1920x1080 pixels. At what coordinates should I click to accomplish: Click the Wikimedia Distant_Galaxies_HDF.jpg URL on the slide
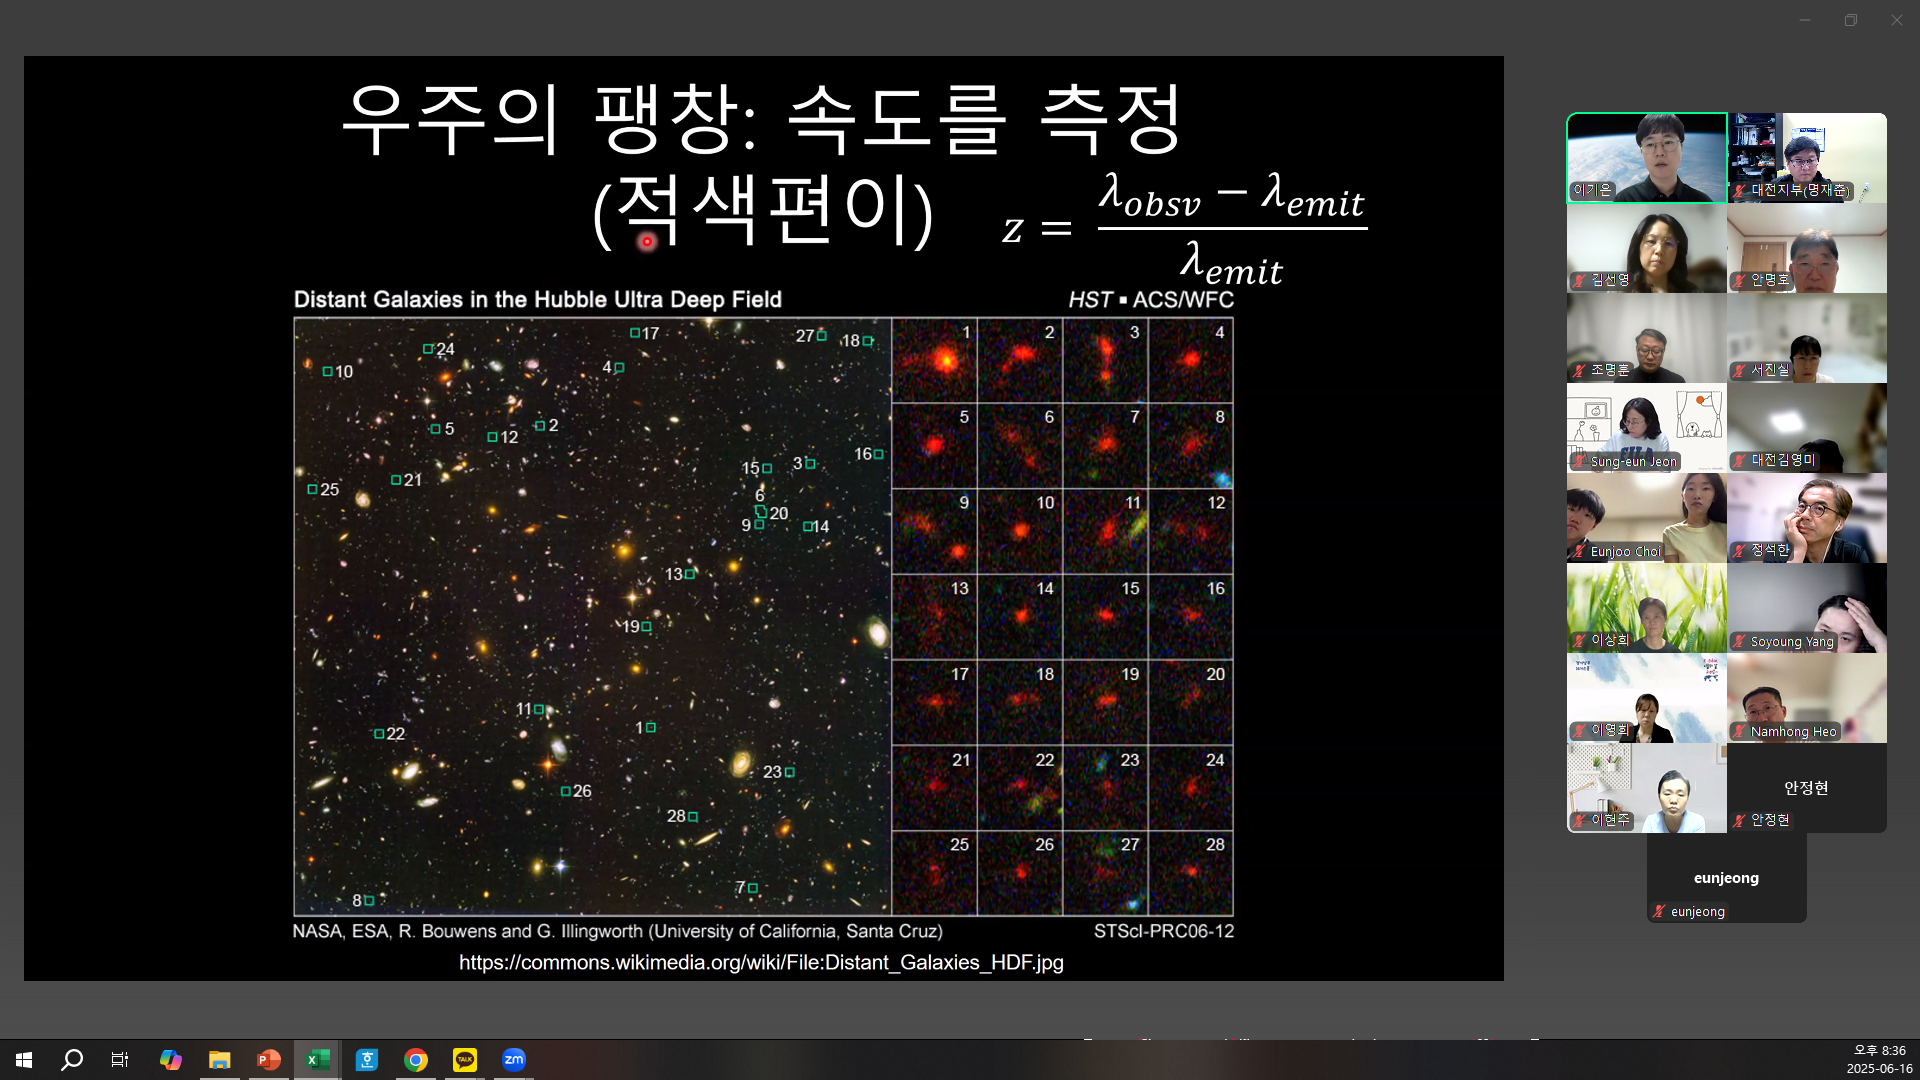coord(761,963)
